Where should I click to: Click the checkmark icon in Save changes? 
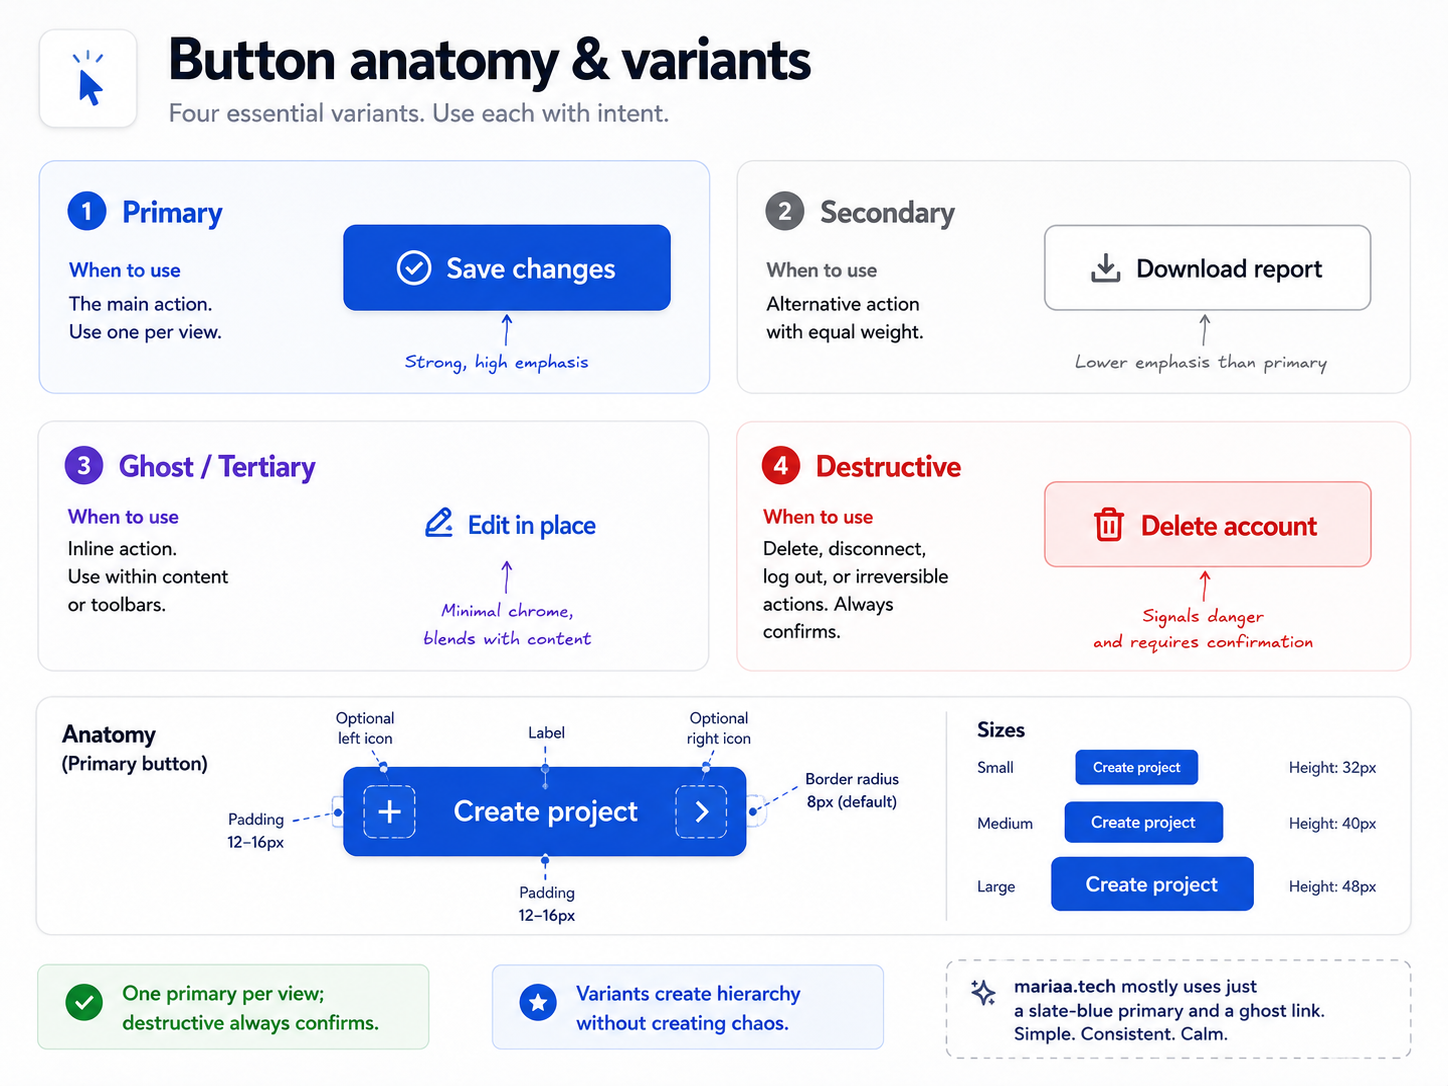point(414,268)
